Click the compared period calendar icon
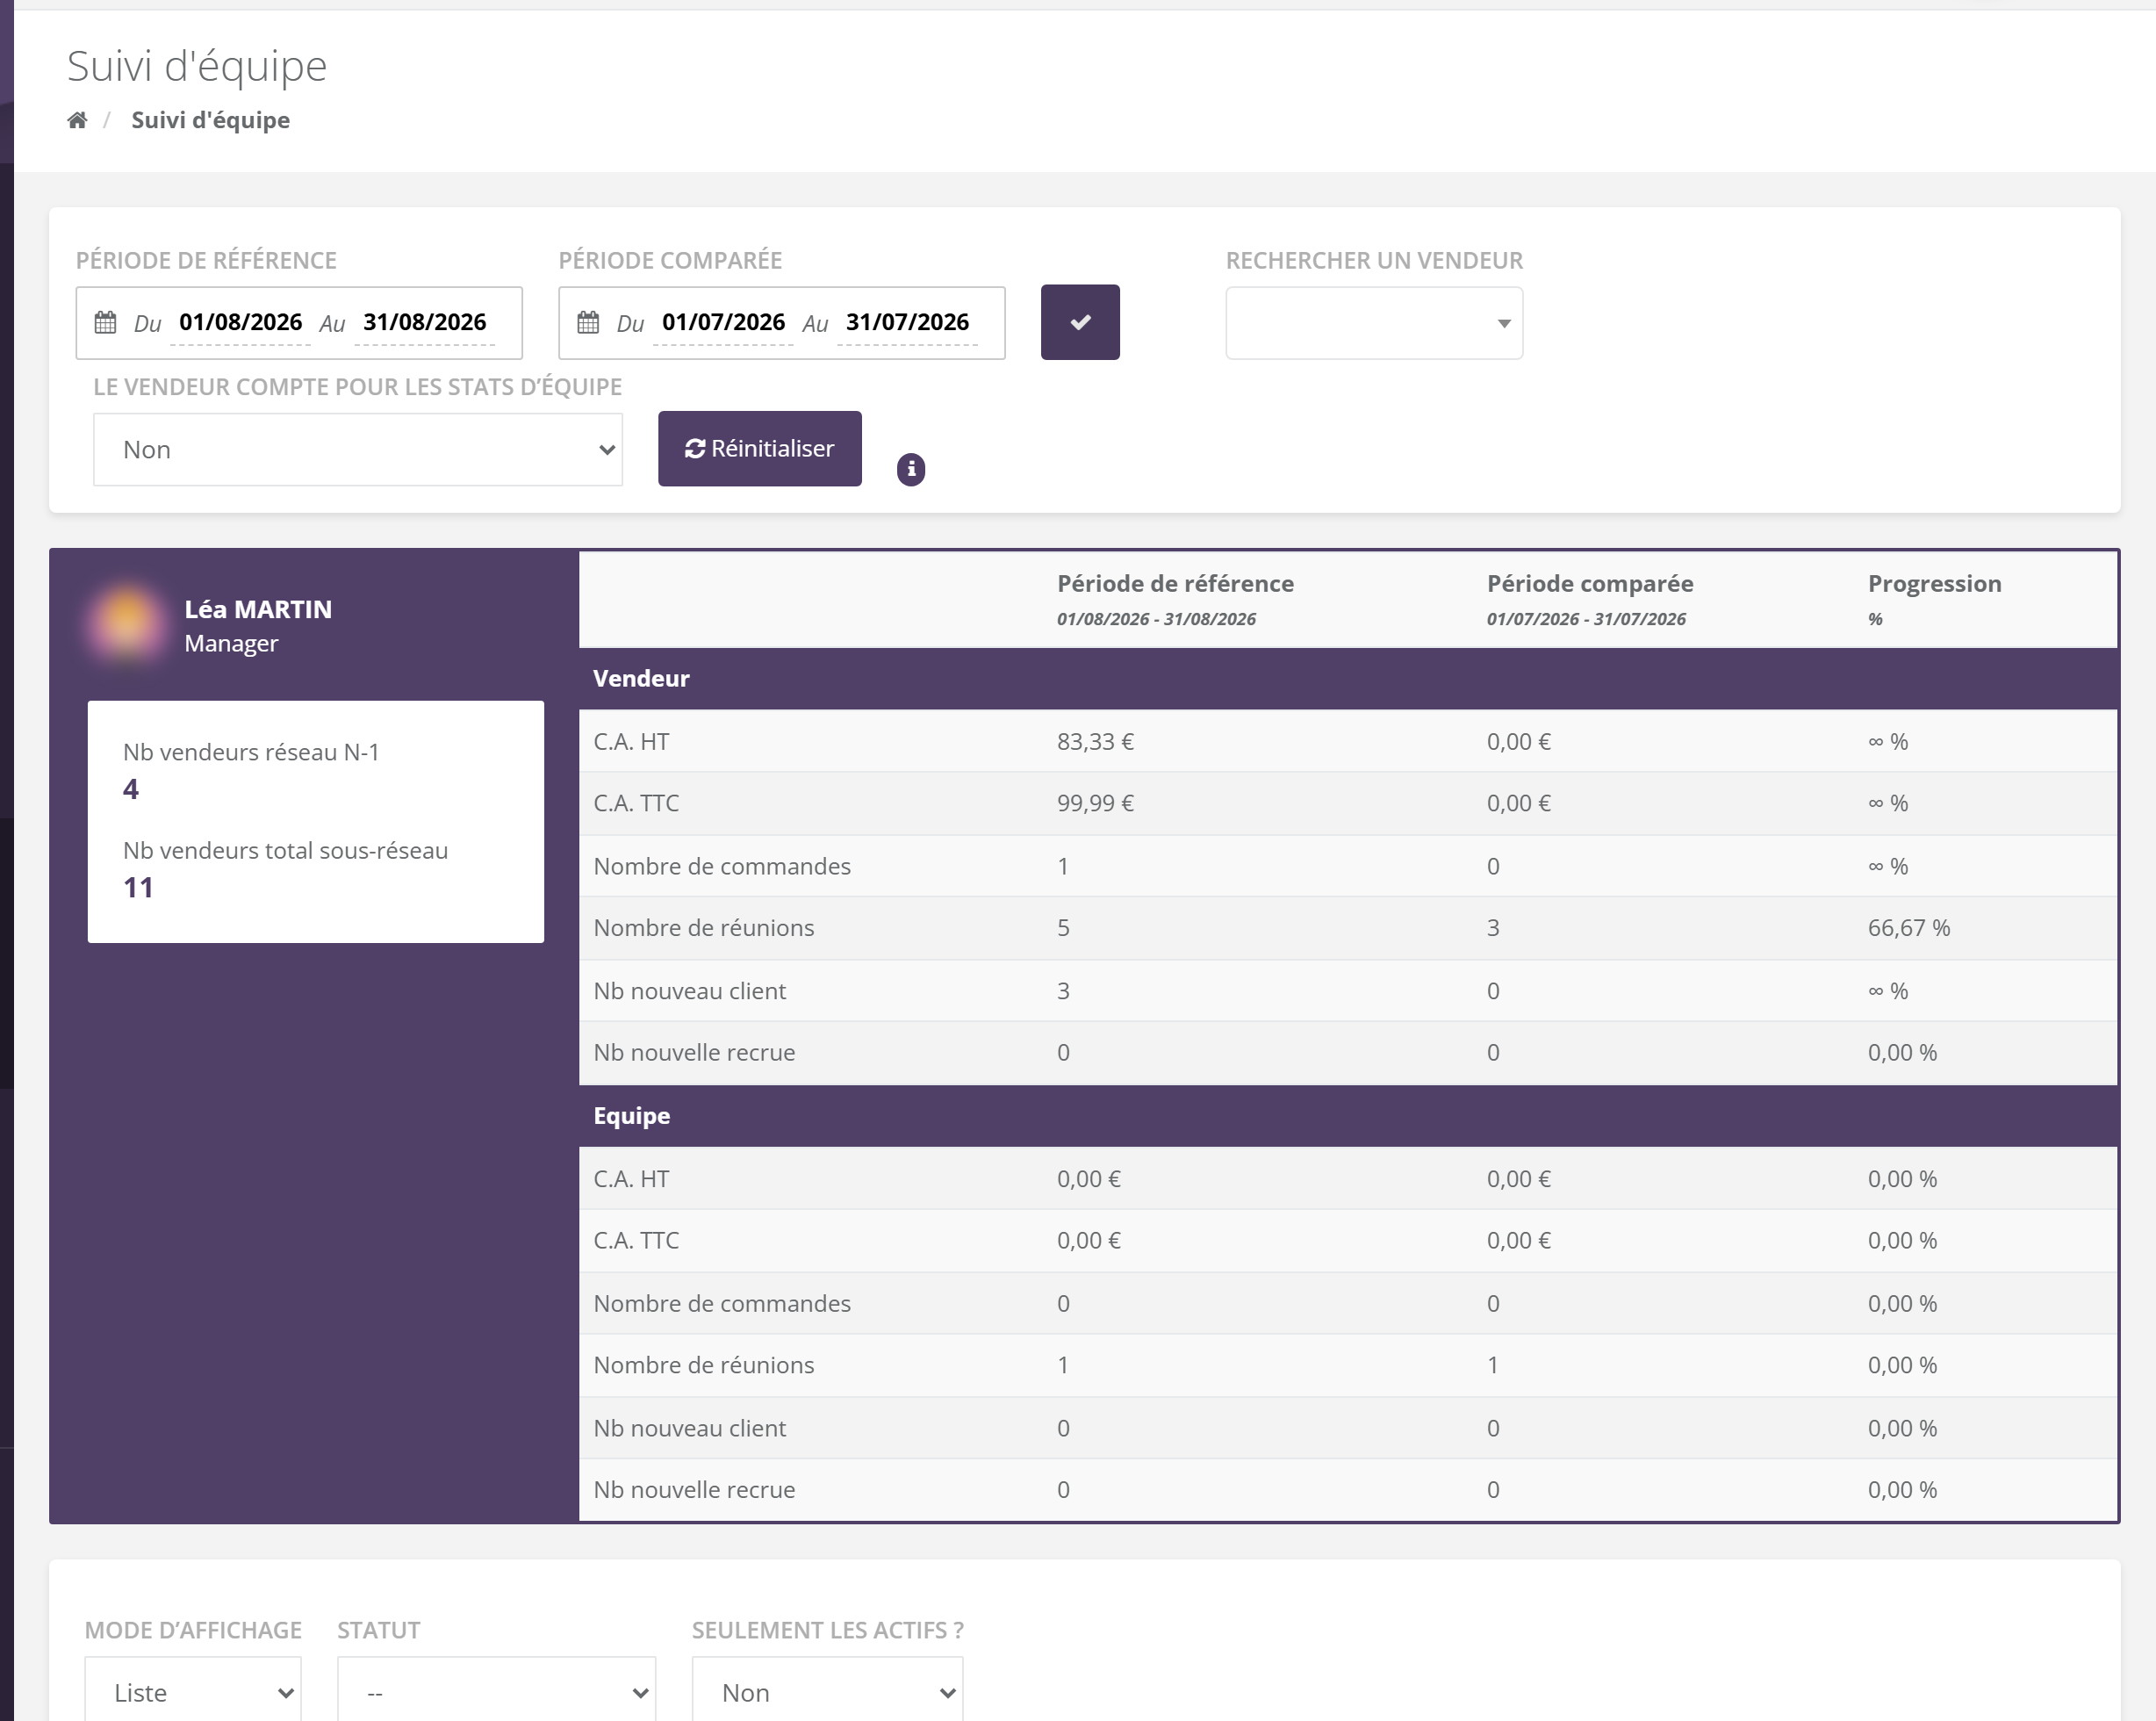2156x1721 pixels. click(588, 322)
